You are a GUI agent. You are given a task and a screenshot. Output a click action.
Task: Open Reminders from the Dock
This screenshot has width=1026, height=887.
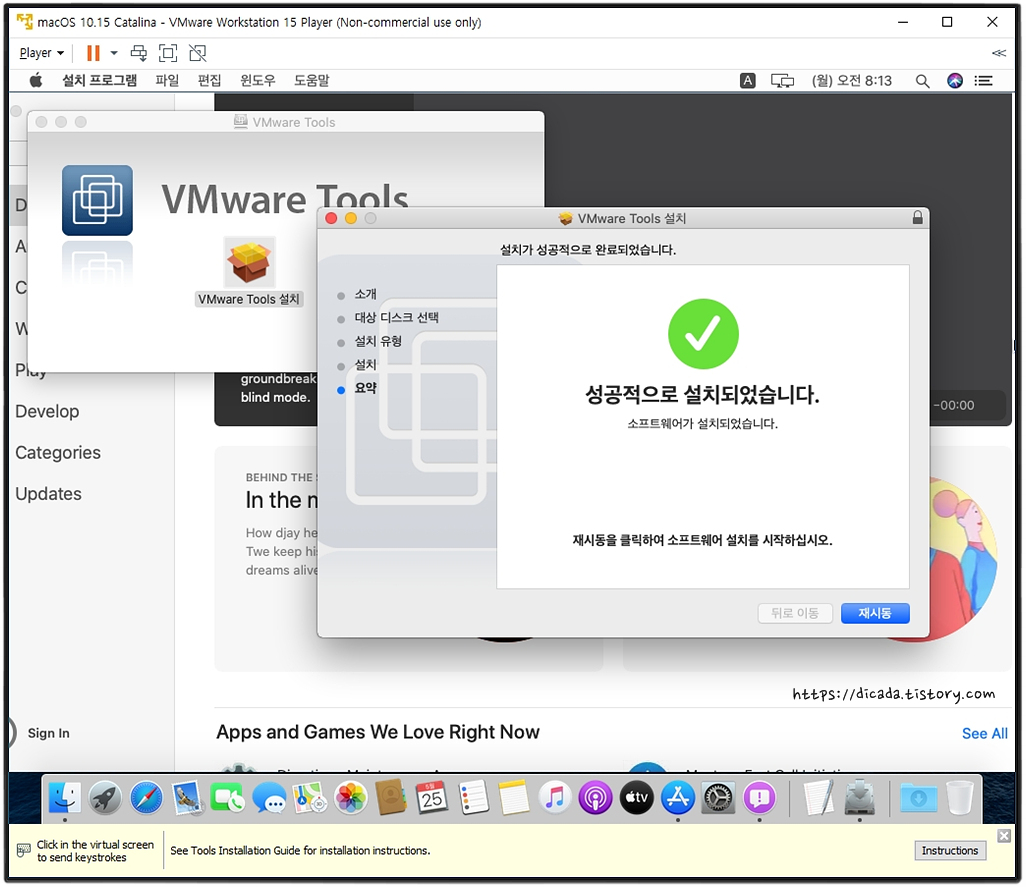(473, 798)
